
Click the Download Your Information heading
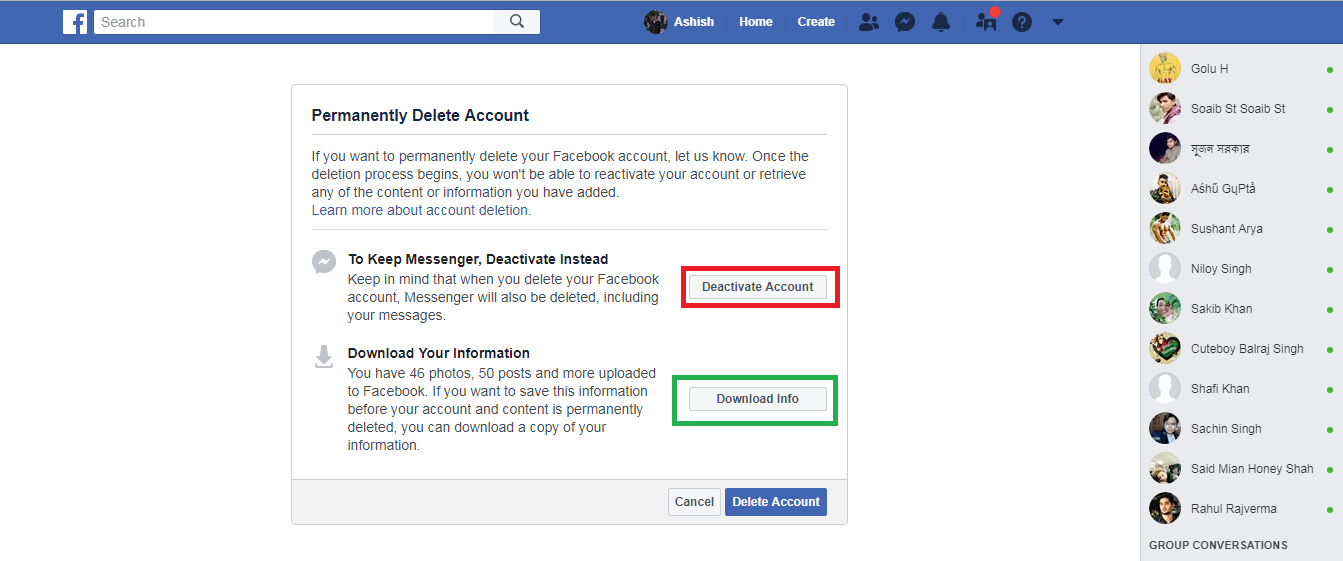point(439,353)
